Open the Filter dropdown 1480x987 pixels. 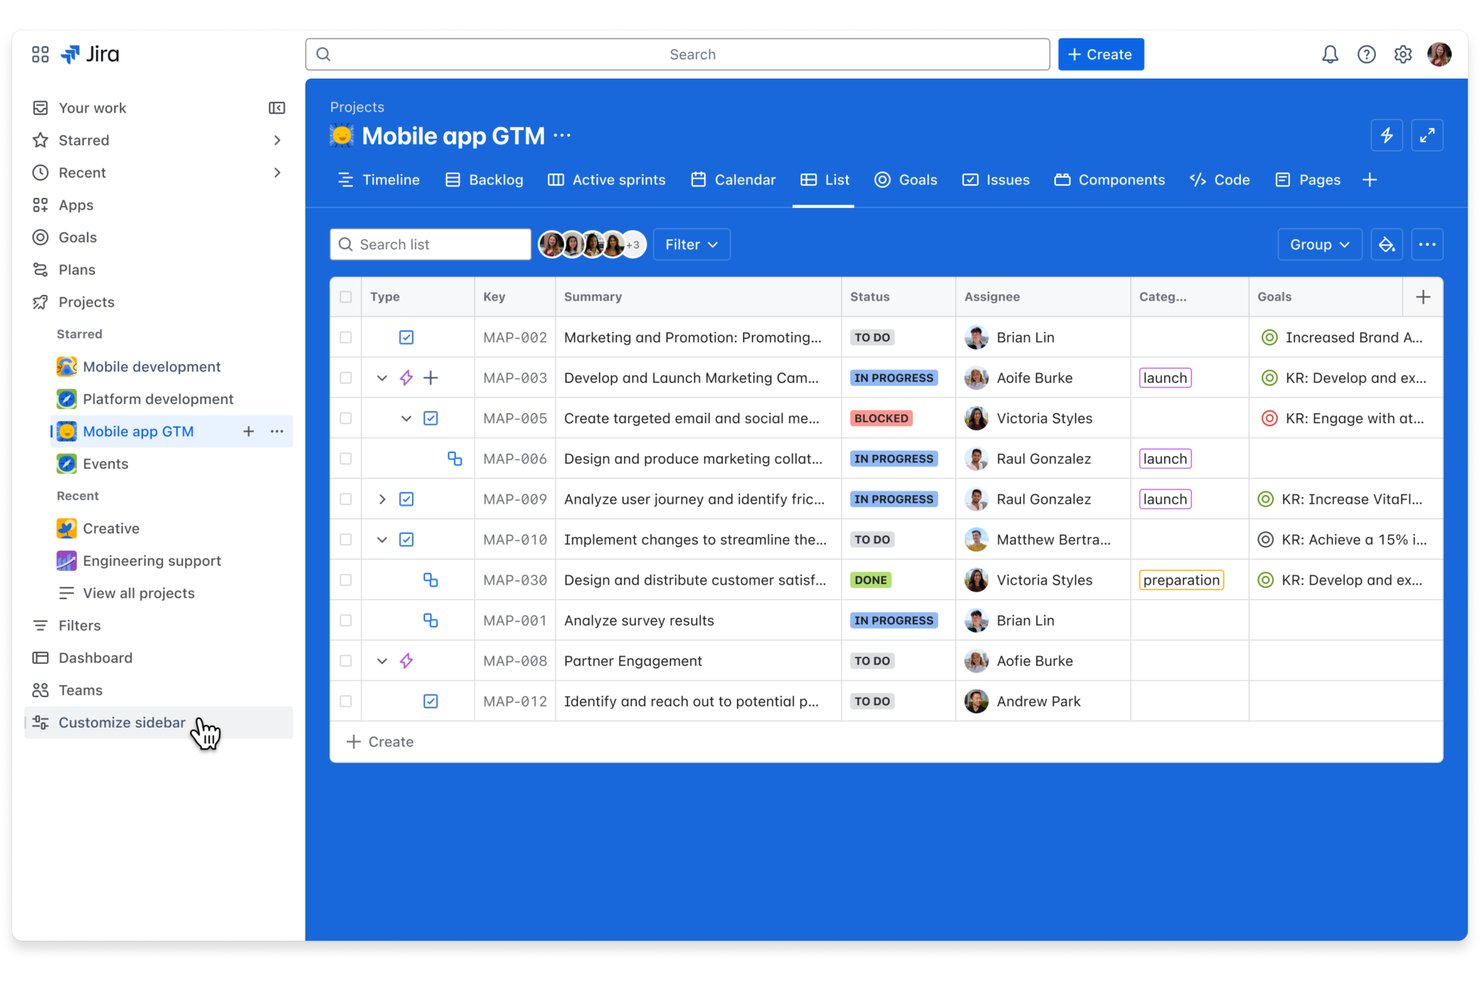pos(692,245)
